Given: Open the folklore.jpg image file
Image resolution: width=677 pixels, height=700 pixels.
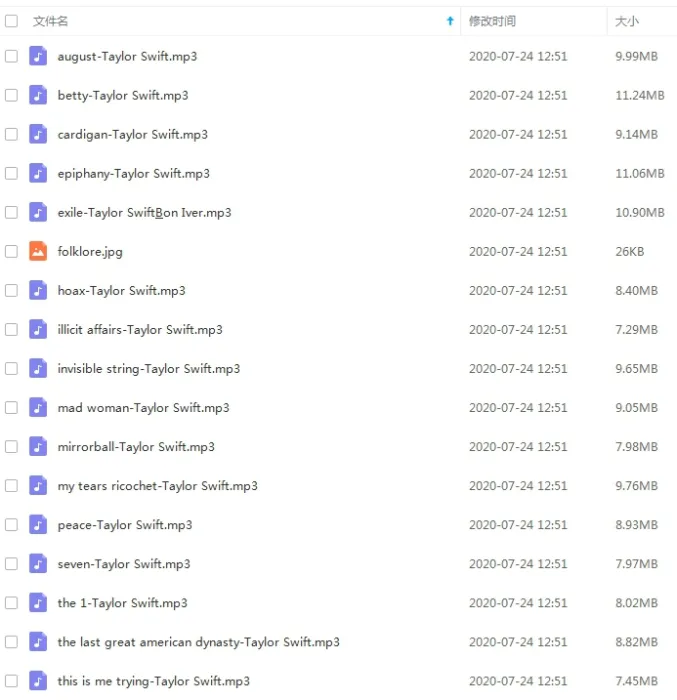Looking at the screenshot, I should (90, 252).
